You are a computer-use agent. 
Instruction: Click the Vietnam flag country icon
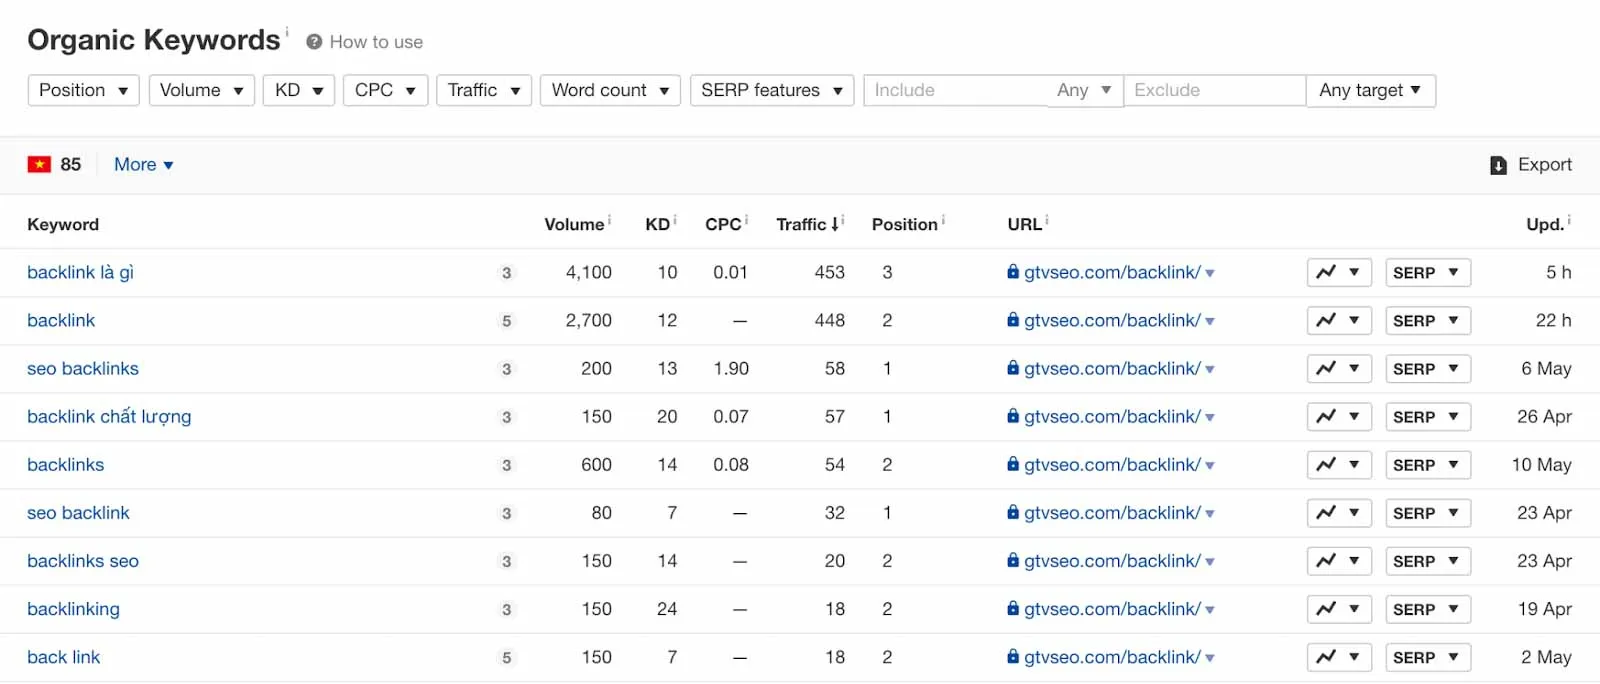coord(39,164)
